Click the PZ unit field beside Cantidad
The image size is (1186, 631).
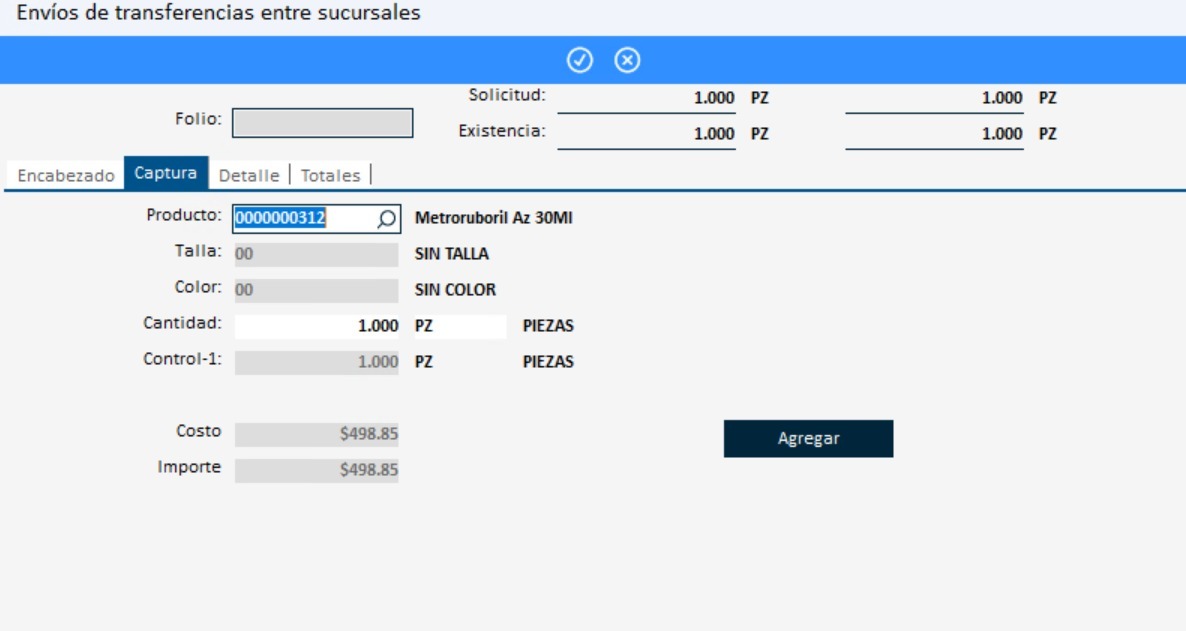tap(460, 326)
